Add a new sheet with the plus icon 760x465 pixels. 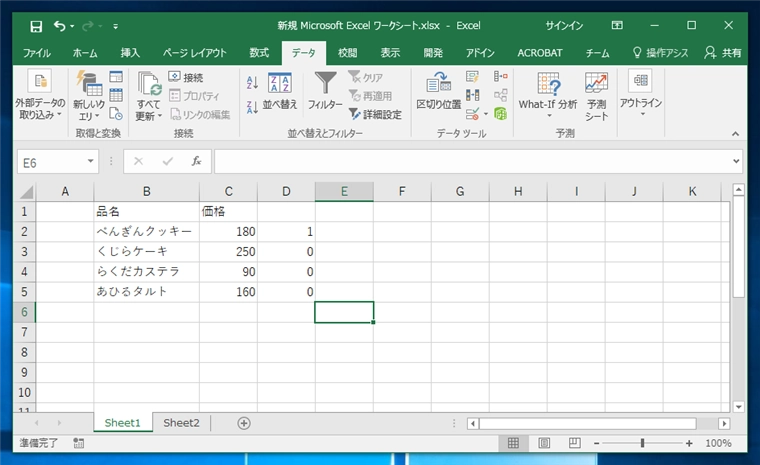pyautogui.click(x=244, y=423)
